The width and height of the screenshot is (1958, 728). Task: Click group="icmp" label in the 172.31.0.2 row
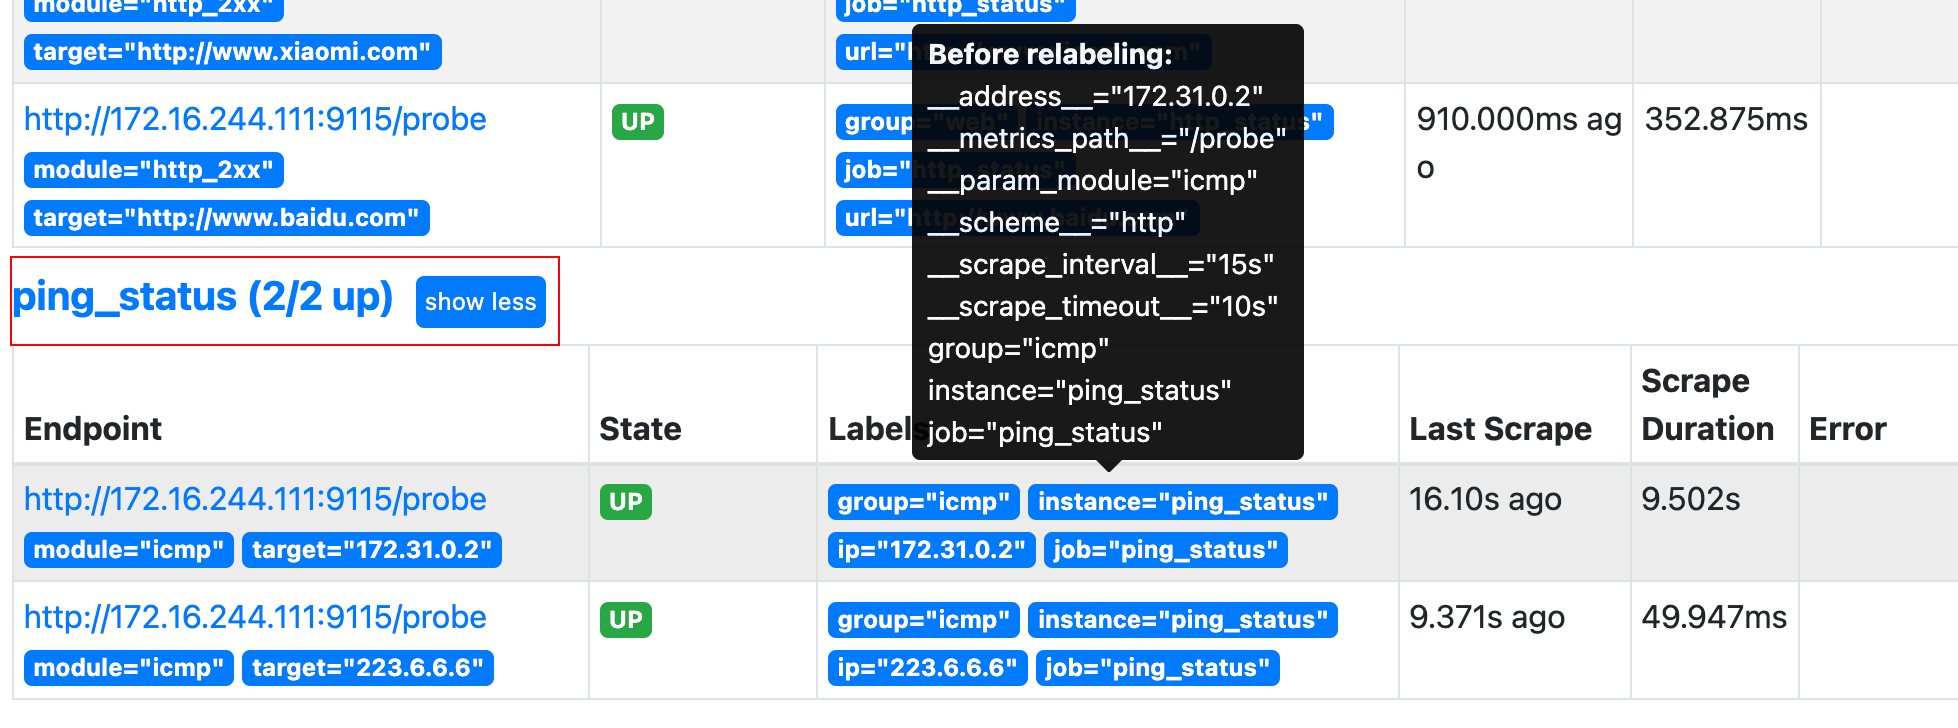pyautogui.click(x=924, y=502)
